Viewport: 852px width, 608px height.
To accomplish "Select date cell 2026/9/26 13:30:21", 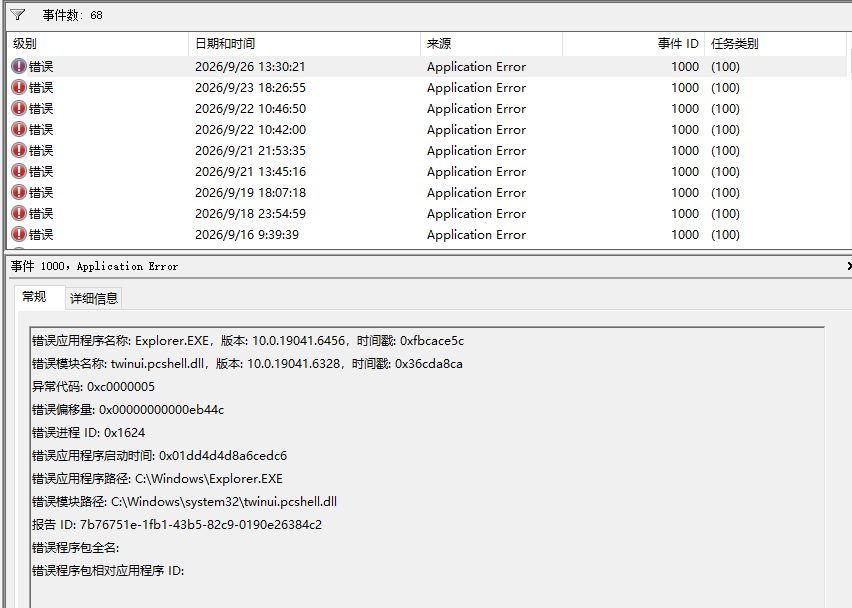I will pos(250,67).
